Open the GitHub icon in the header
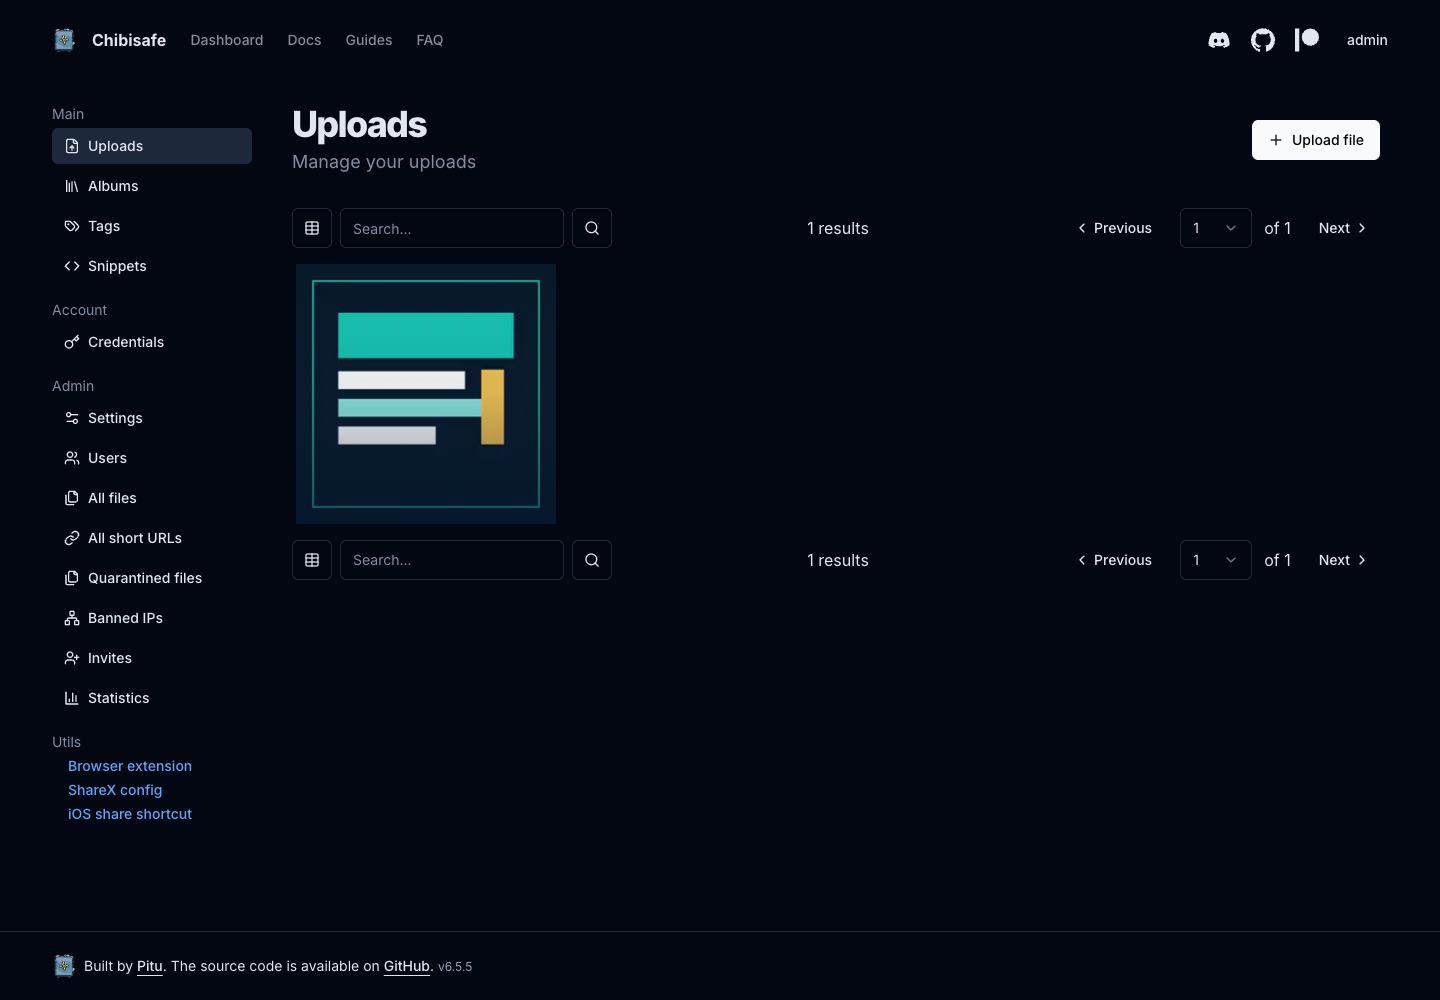Viewport: 1440px width, 1000px height. [1263, 40]
